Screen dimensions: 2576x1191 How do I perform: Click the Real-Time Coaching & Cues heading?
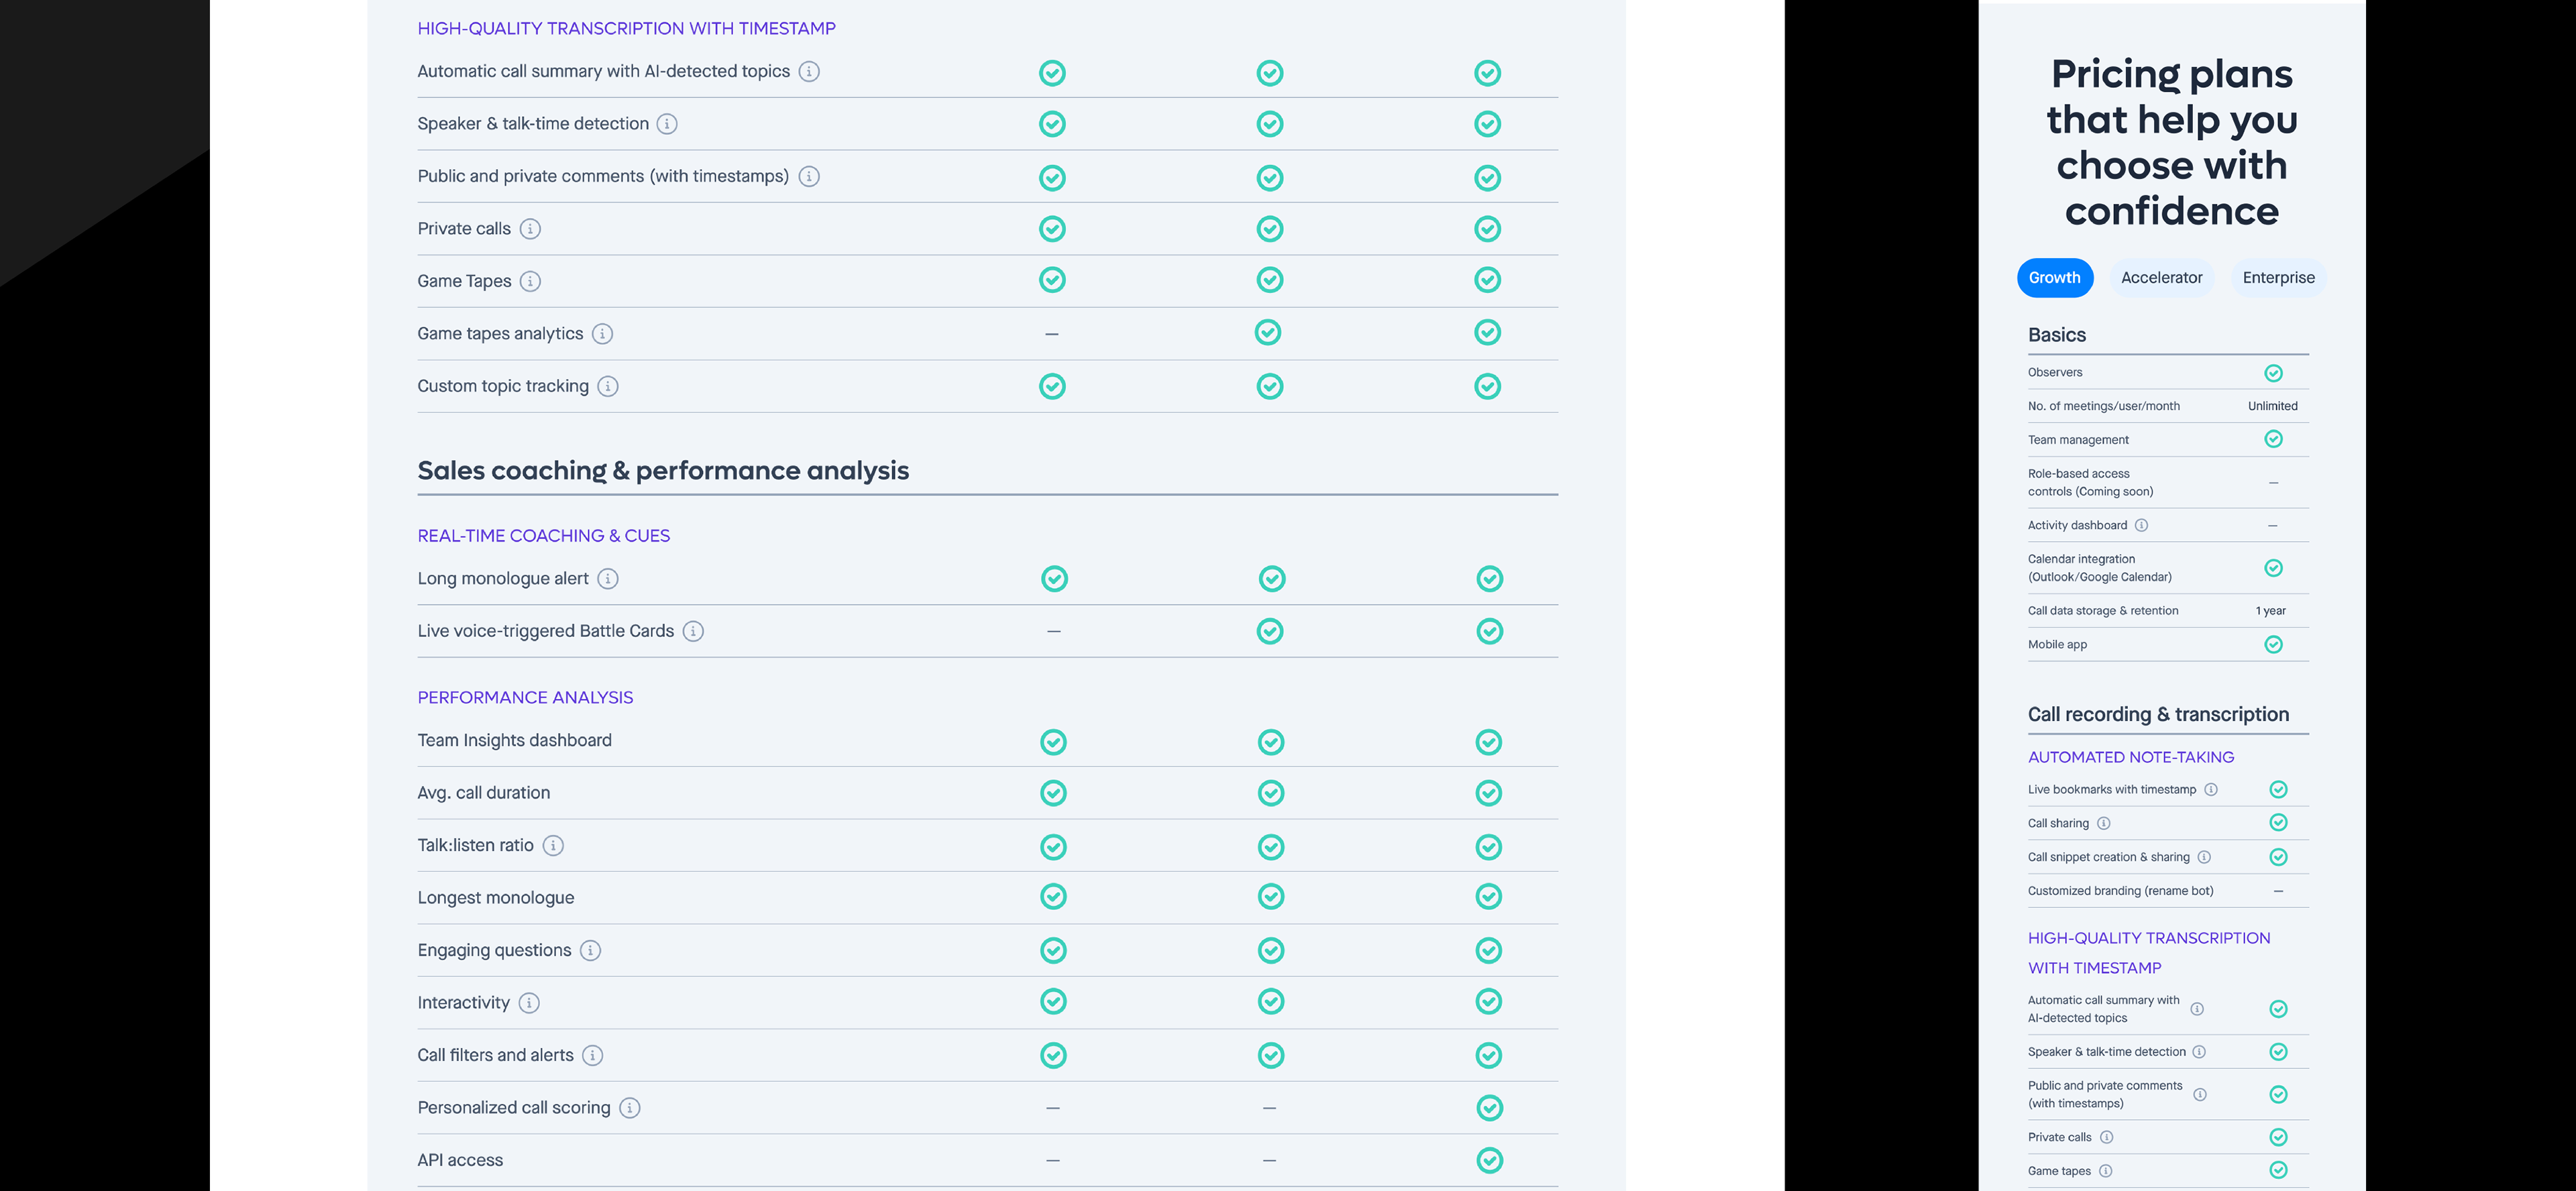click(x=543, y=536)
